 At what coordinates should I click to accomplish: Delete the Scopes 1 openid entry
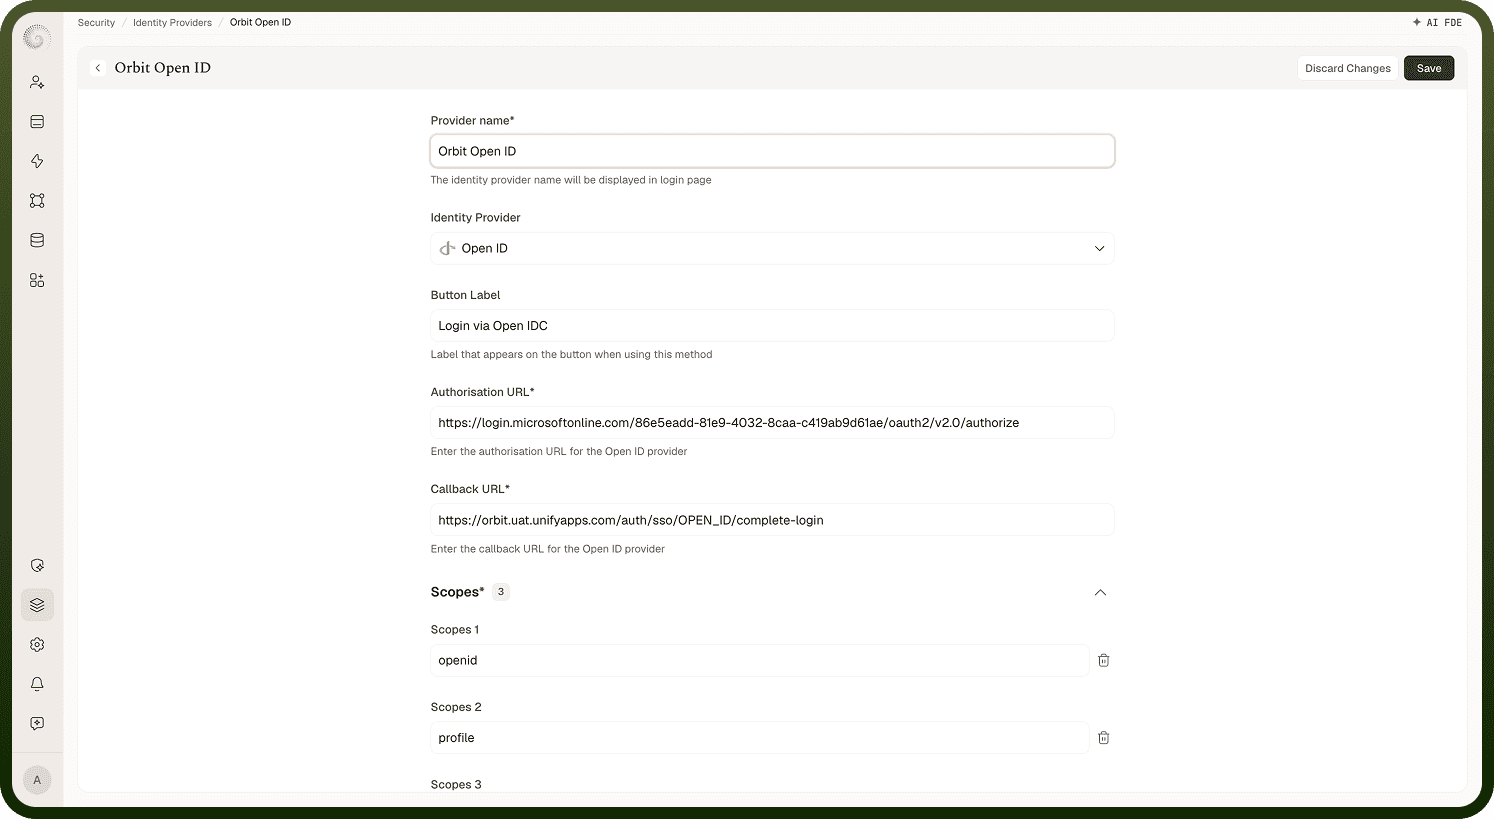pos(1104,660)
